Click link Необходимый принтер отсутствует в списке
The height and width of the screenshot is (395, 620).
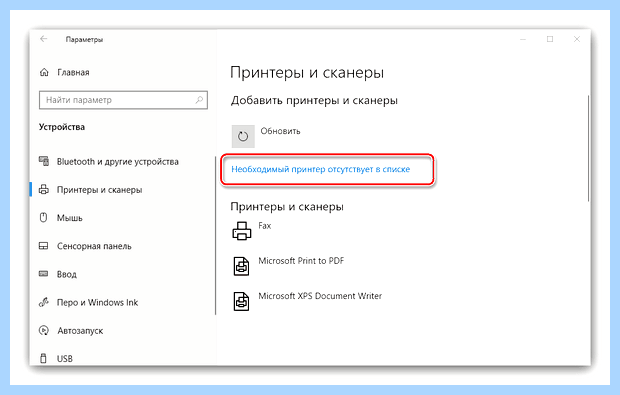(321, 169)
